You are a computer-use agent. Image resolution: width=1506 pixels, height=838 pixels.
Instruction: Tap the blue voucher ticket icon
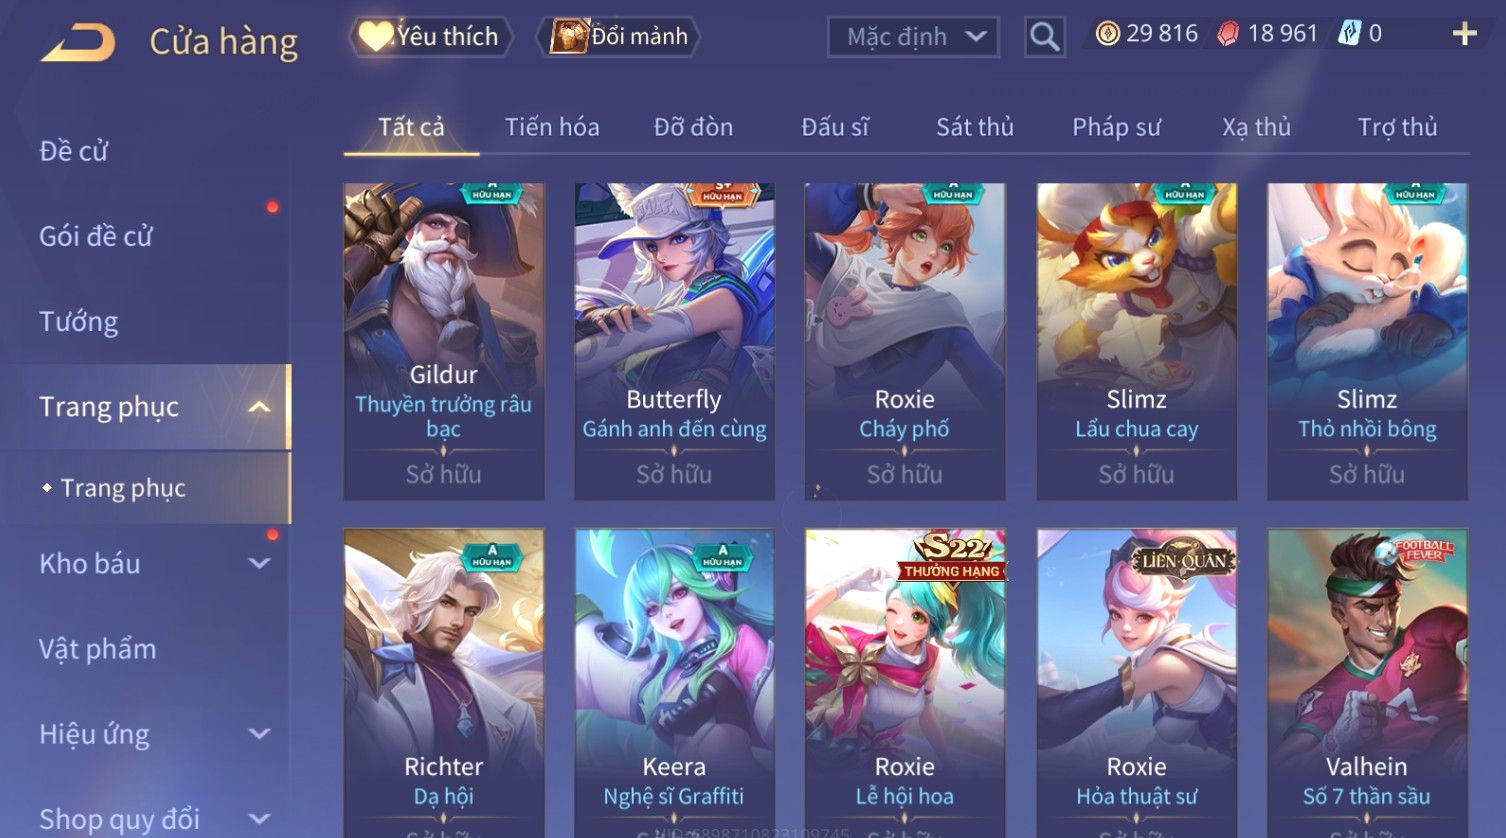[x=1350, y=33]
